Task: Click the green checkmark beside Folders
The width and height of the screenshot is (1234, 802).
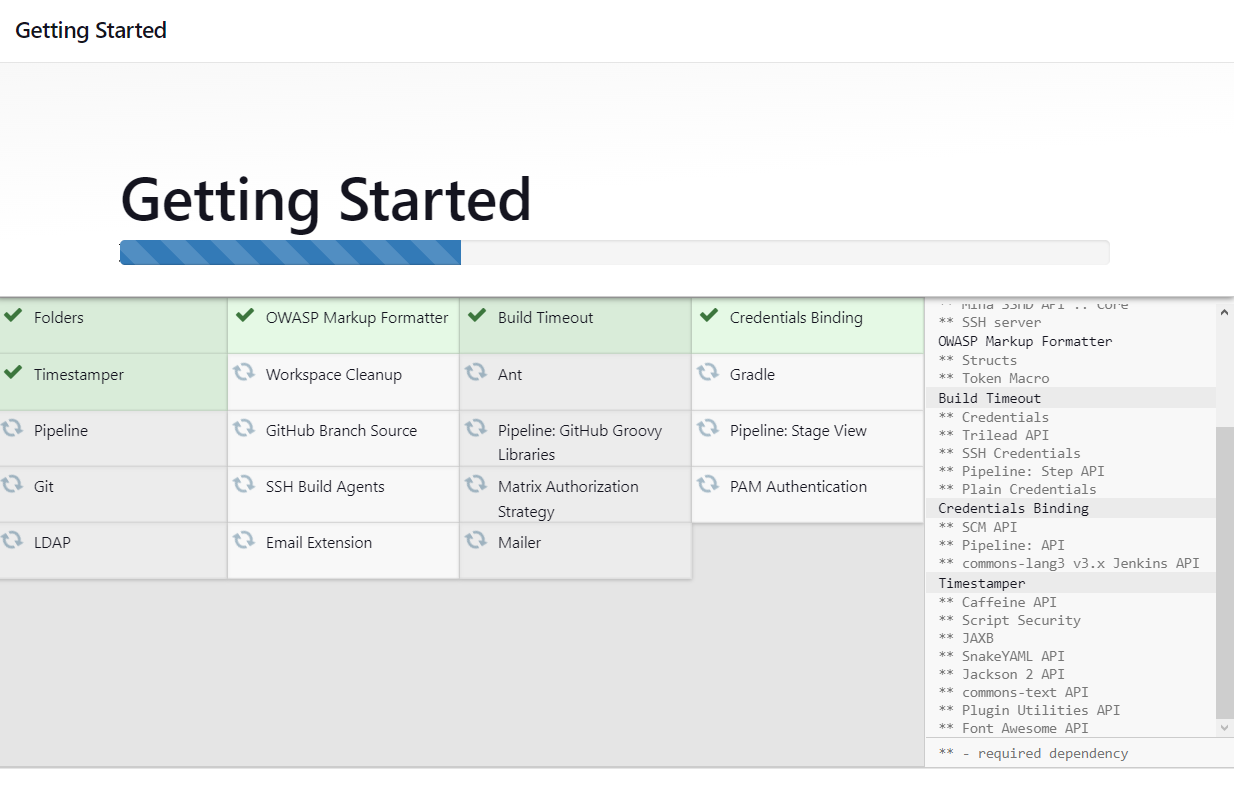Action: [x=13, y=316]
